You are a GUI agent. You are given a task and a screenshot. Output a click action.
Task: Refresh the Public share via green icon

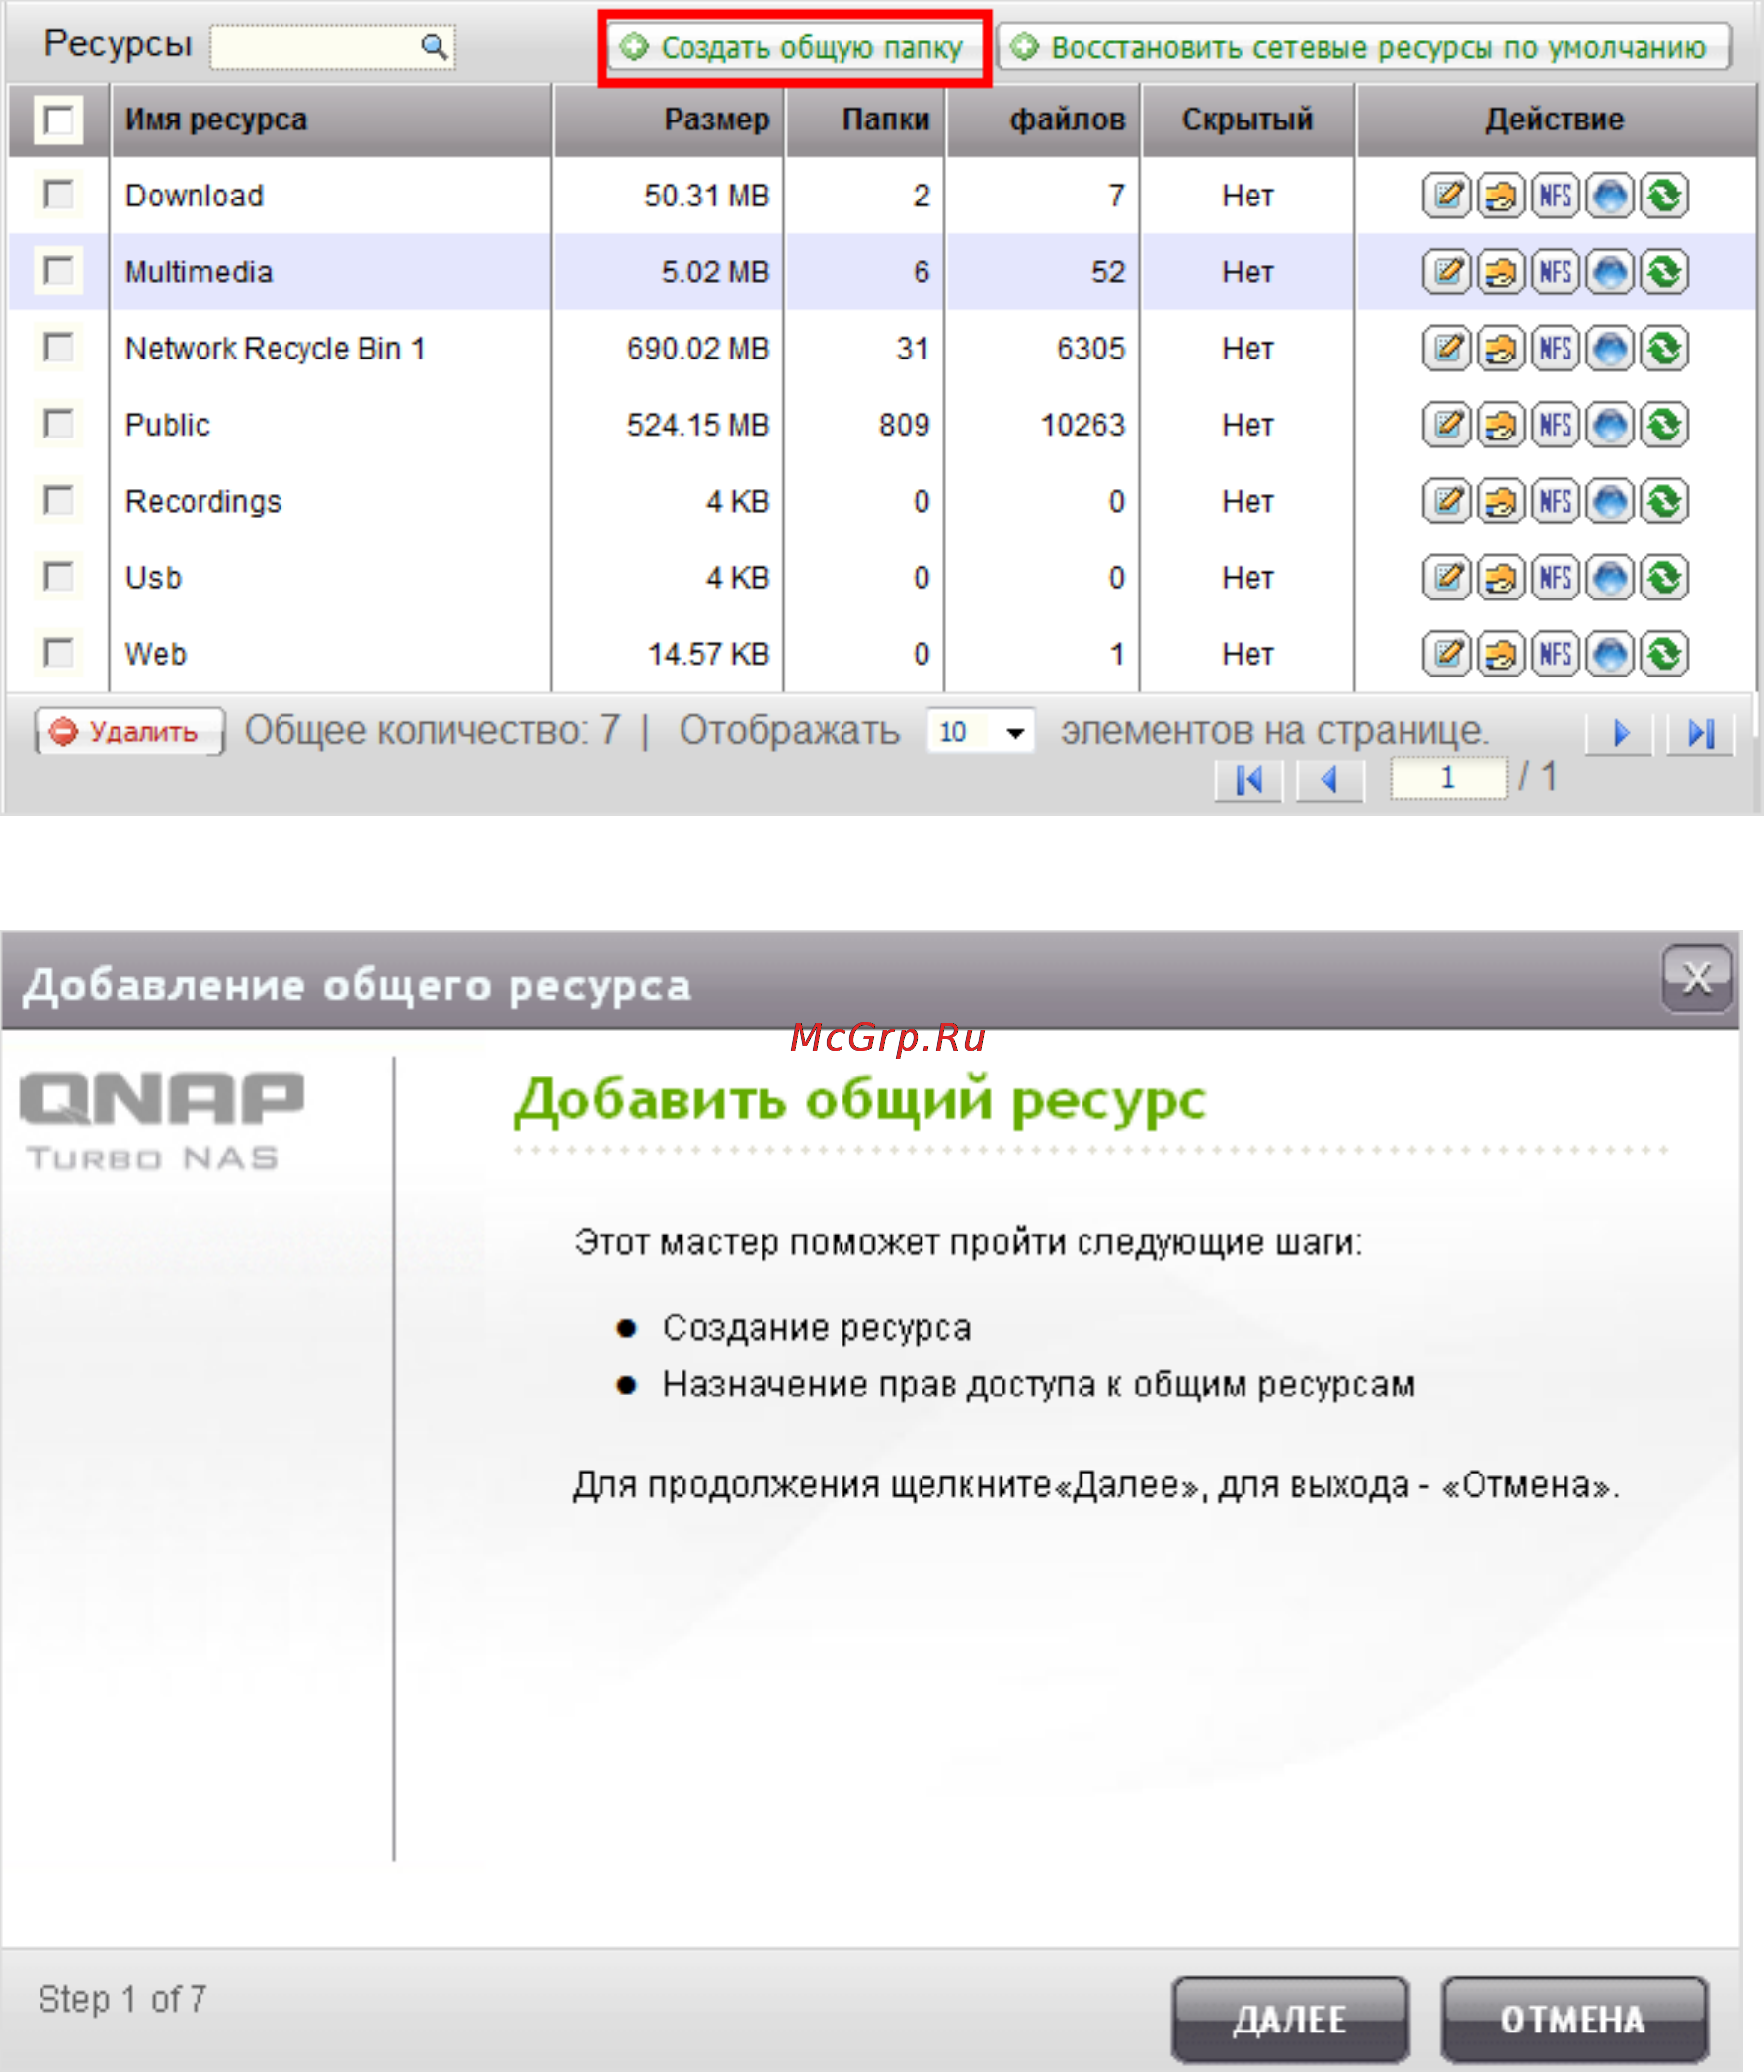[x=1664, y=425]
